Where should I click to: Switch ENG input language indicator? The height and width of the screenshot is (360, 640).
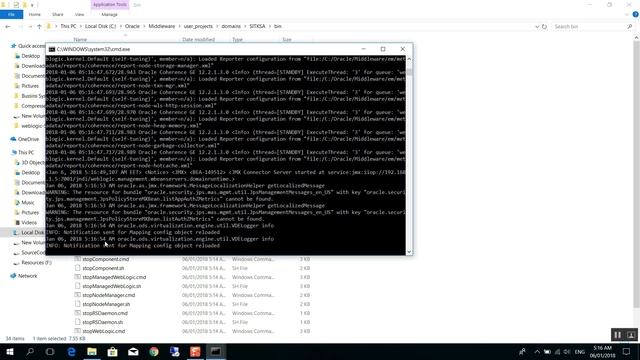(580, 352)
